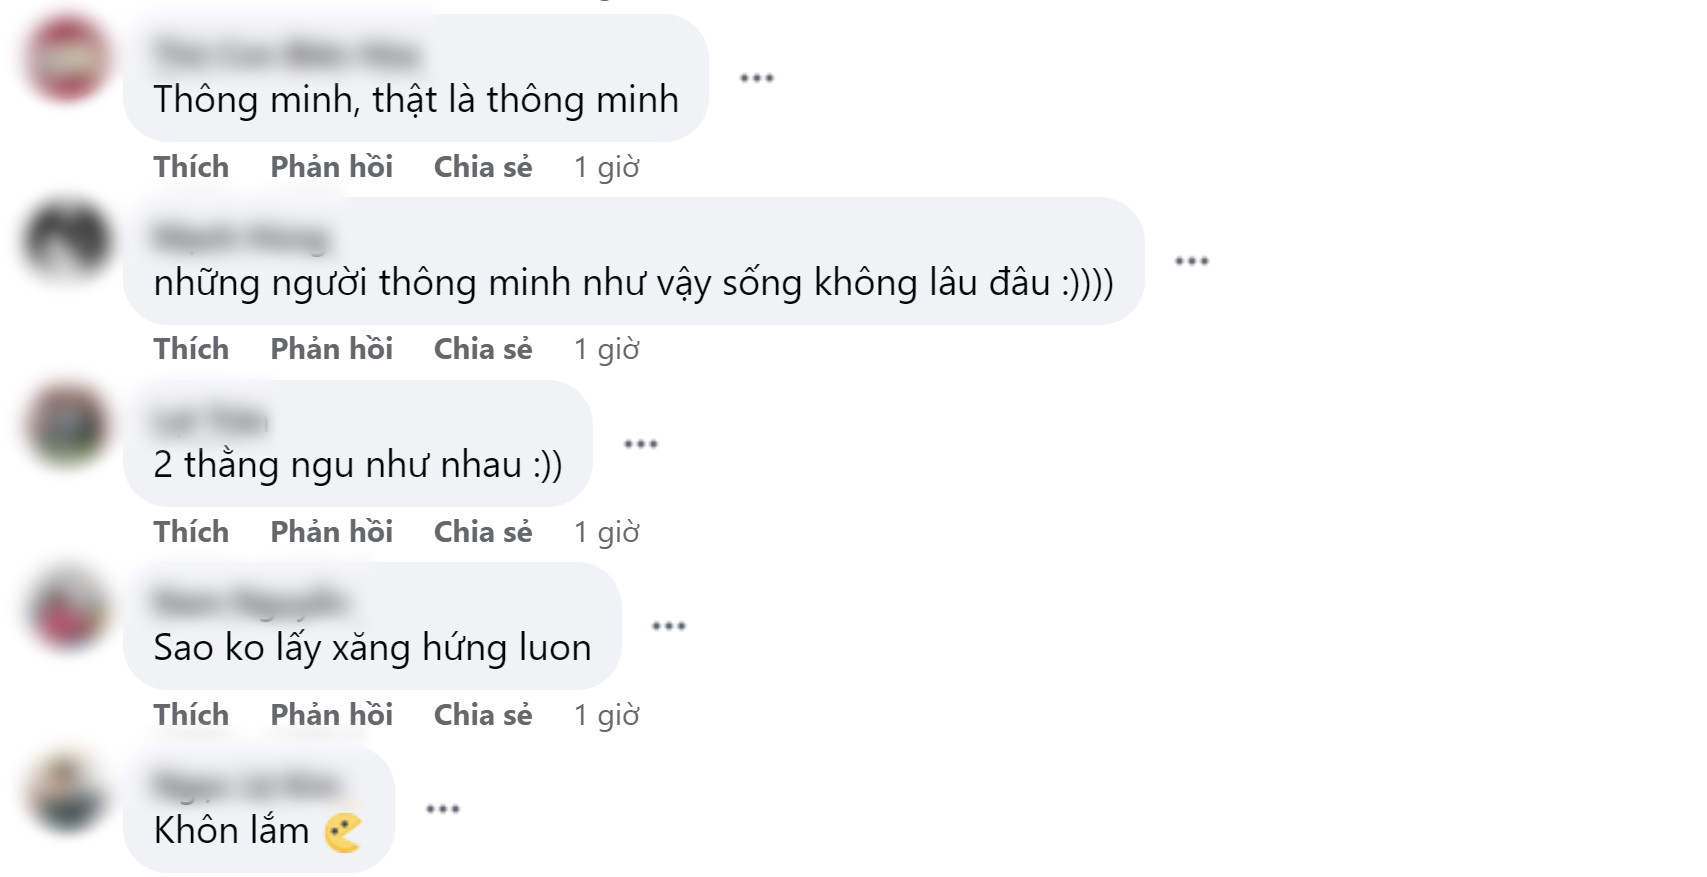Click Phản hồi under "sống không lâu đâu" comment
1707x877 pixels.
click(x=331, y=349)
